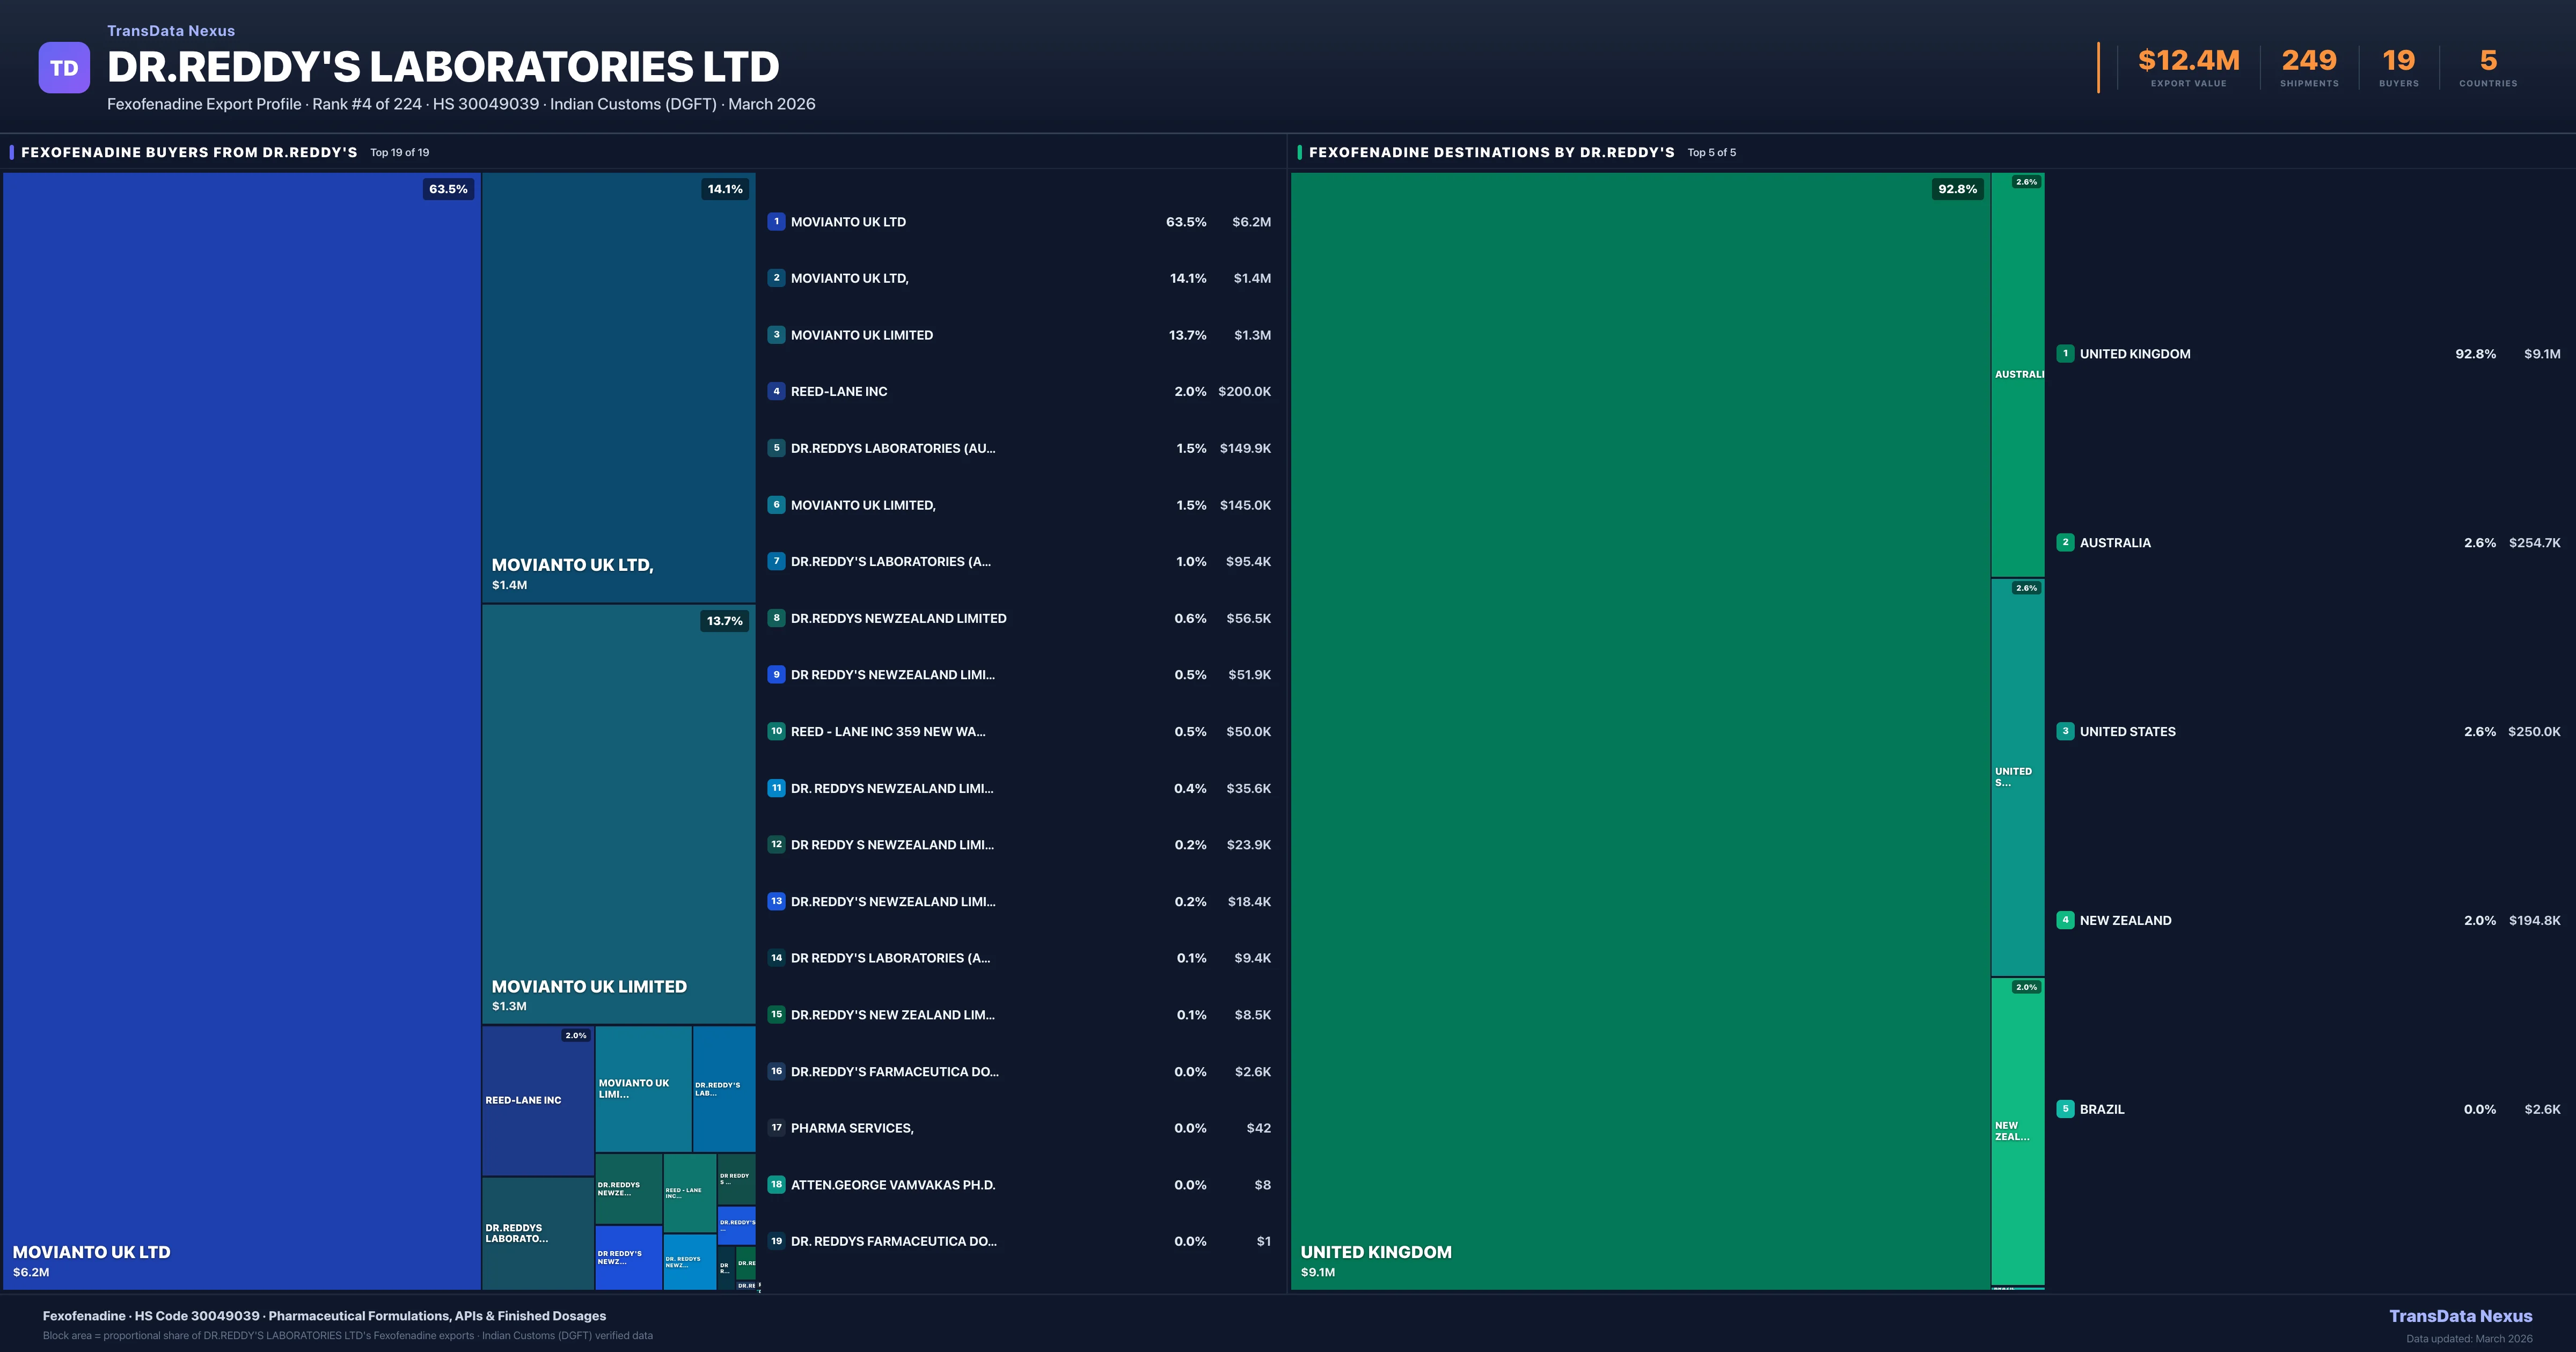This screenshot has width=2576, height=1352.
Task: Expand the Top 19 of 19 buyers list
Action: pyautogui.click(x=399, y=152)
